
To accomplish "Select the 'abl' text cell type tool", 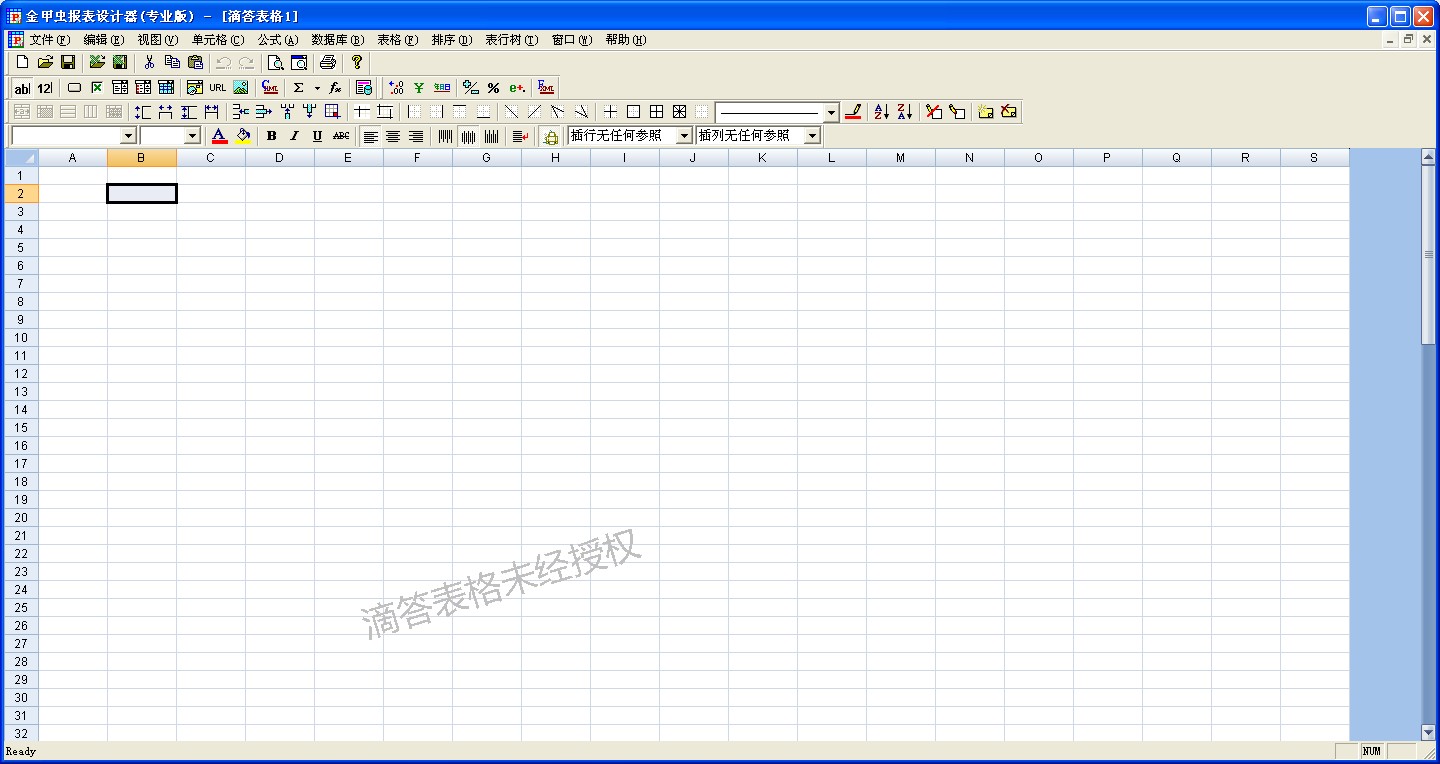I will coord(22,88).
